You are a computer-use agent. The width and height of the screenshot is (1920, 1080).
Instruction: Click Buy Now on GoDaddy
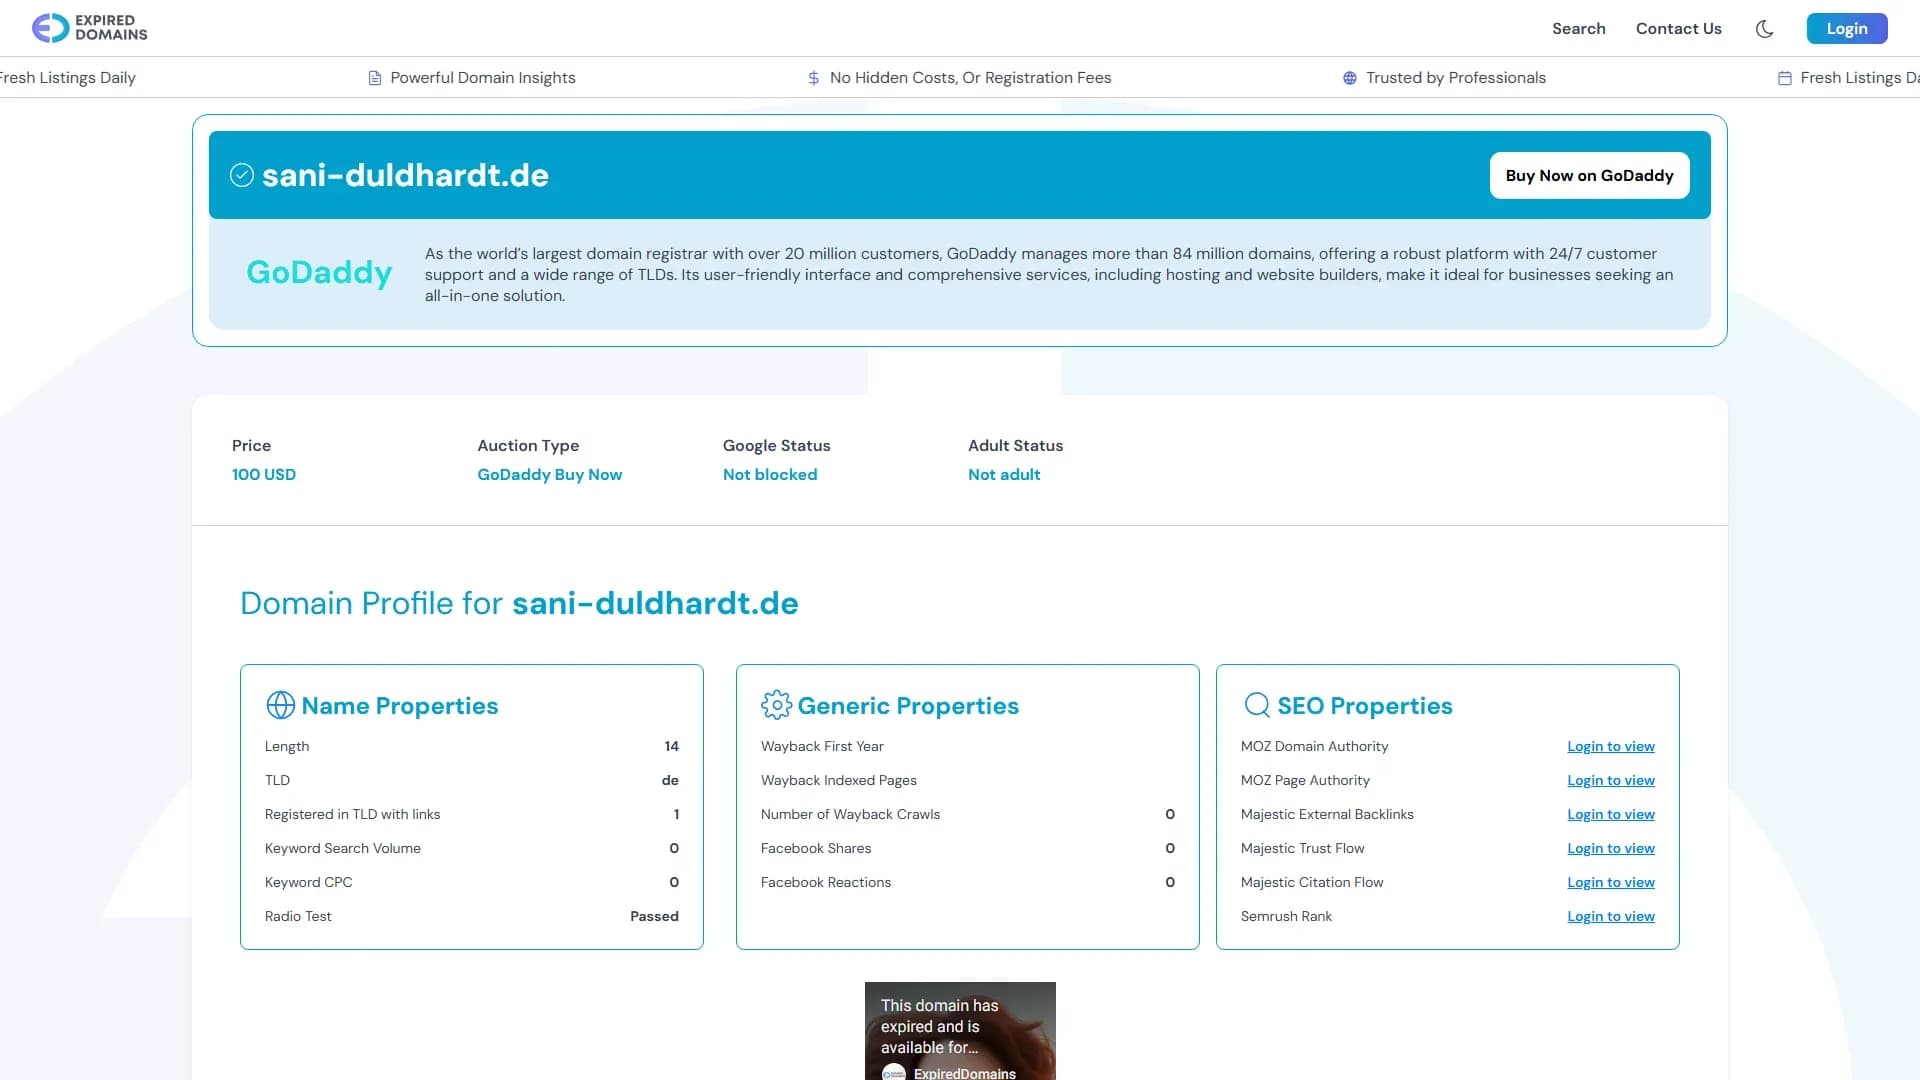[1589, 175]
